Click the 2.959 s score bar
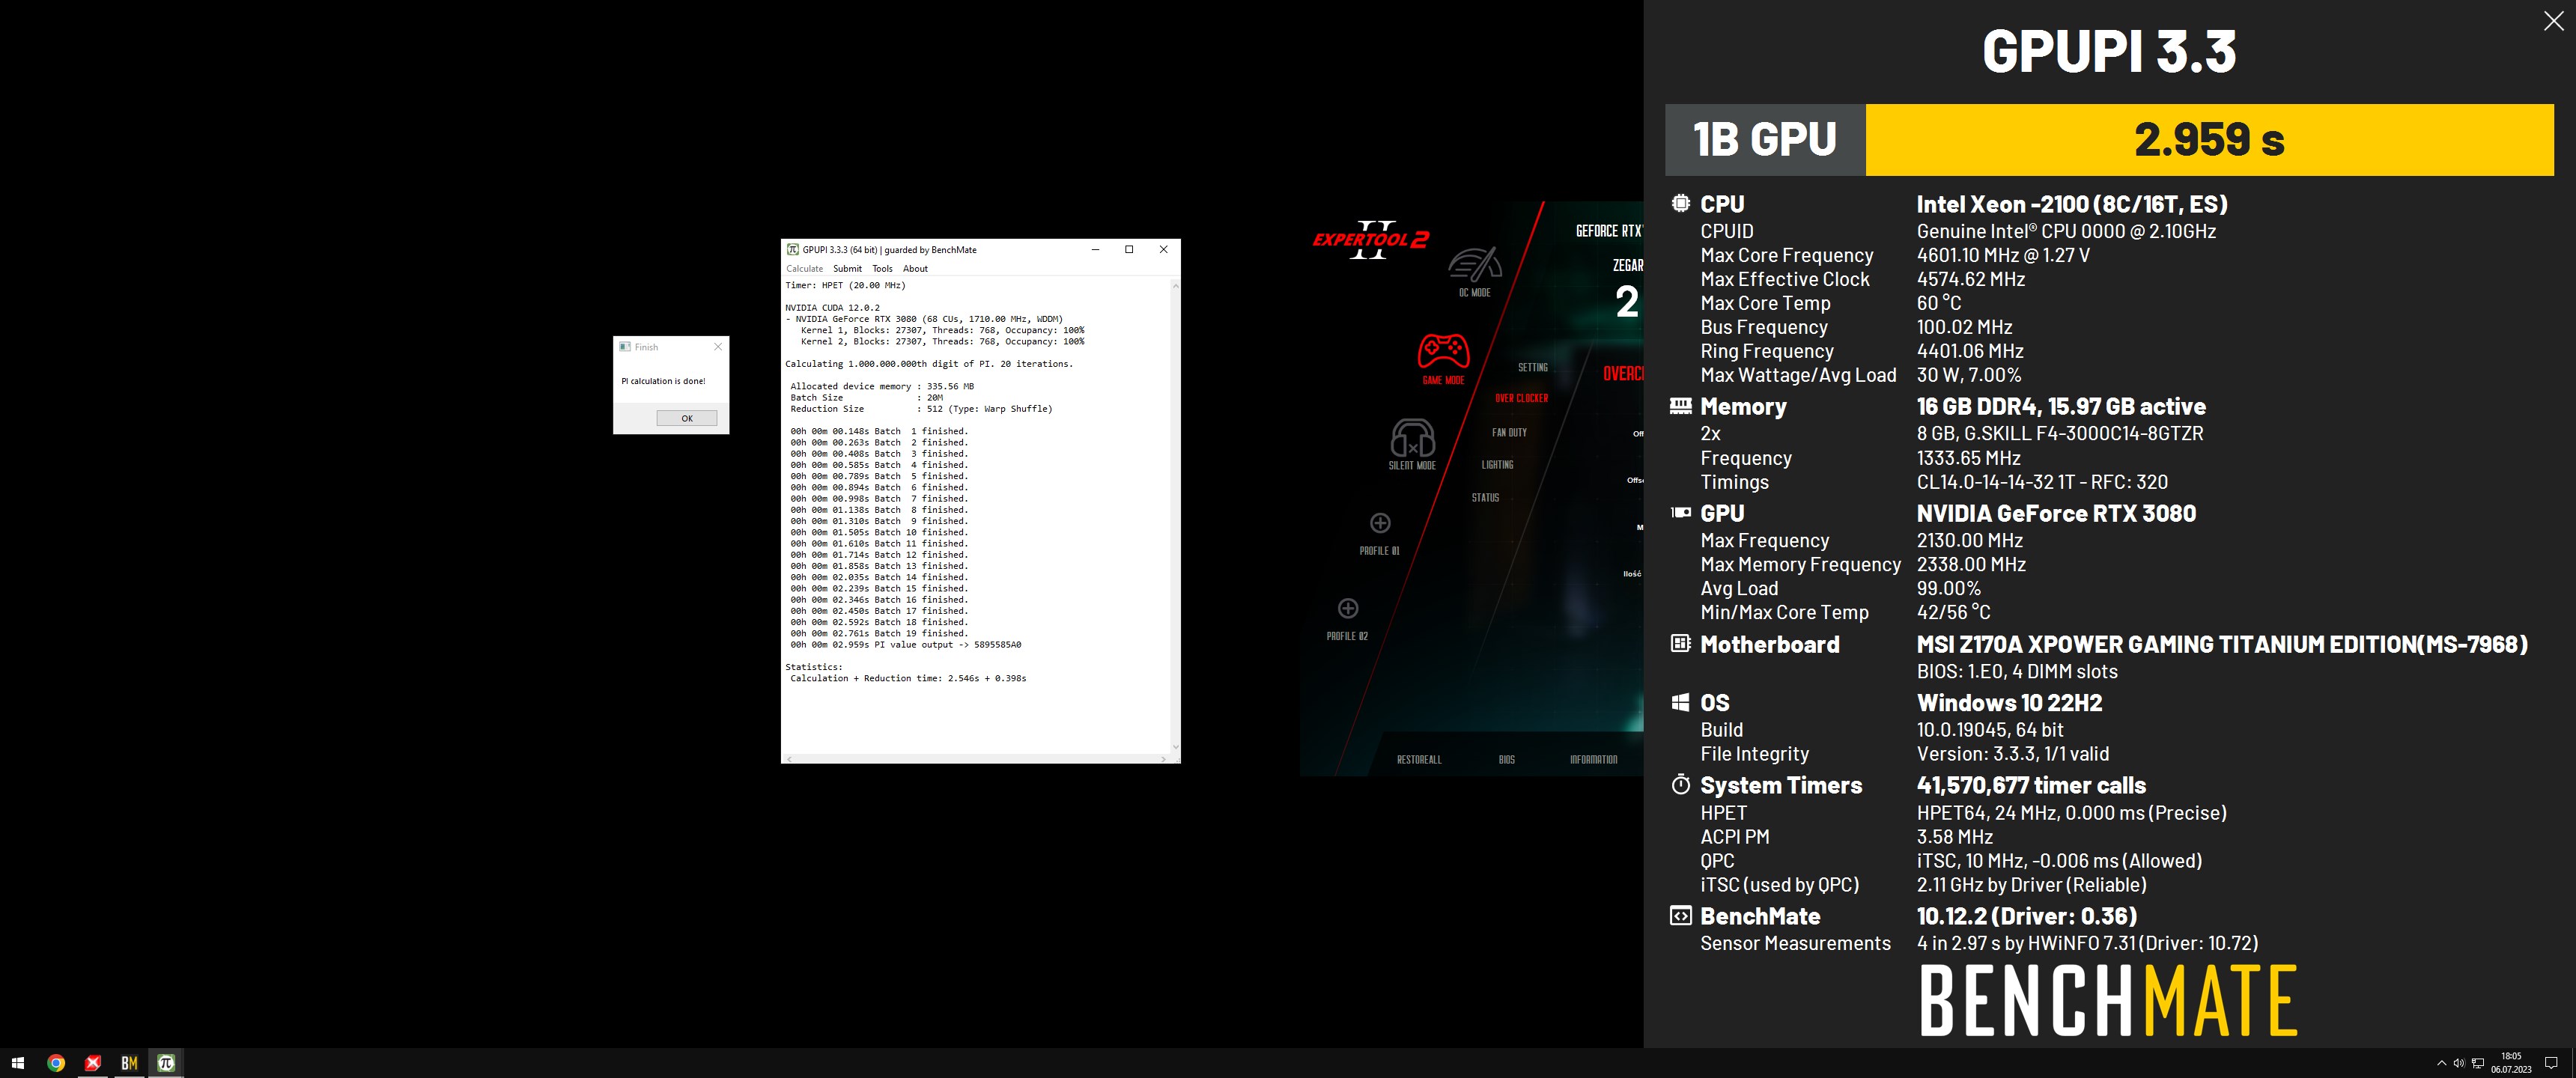 (x=2209, y=140)
